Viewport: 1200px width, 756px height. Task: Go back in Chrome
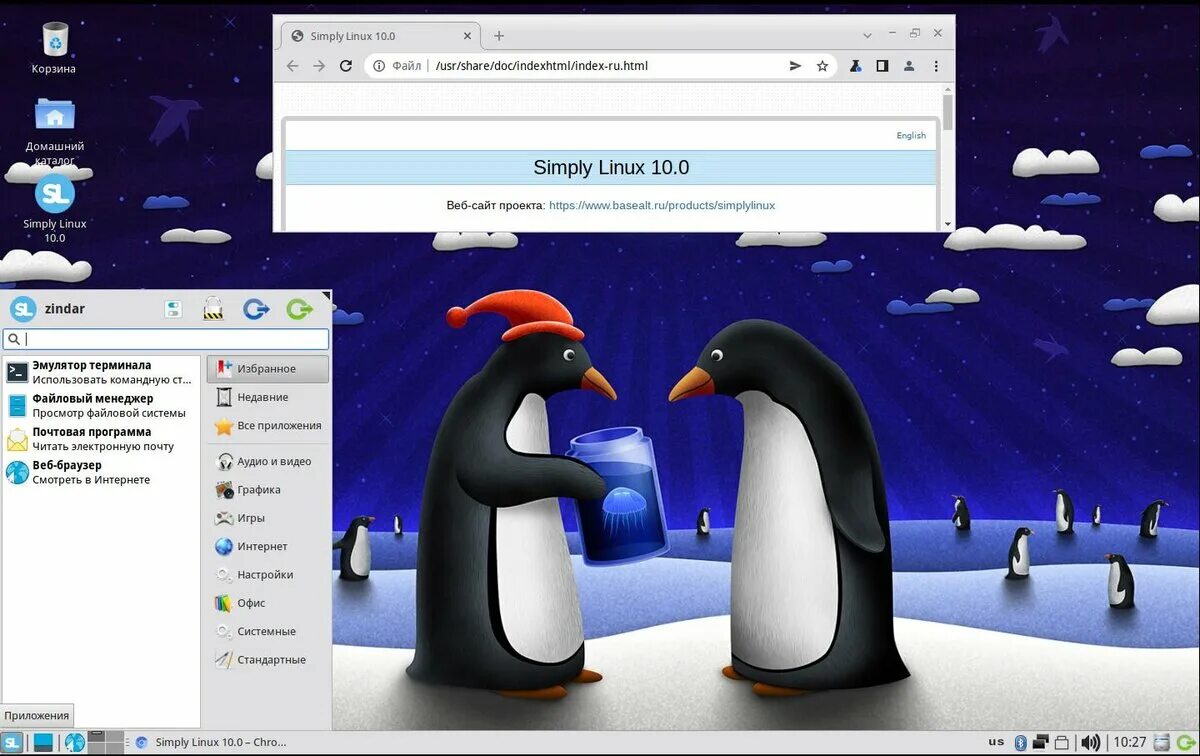pos(292,66)
